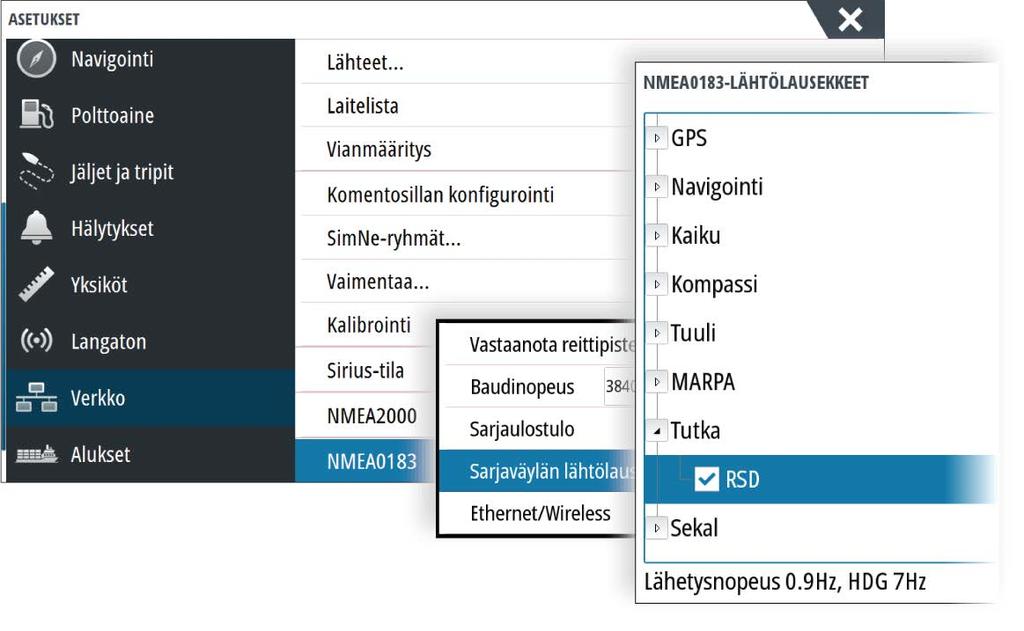The width and height of the screenshot is (1024, 631).
Task: Click the Verkko network icon
Action: (x=37, y=397)
